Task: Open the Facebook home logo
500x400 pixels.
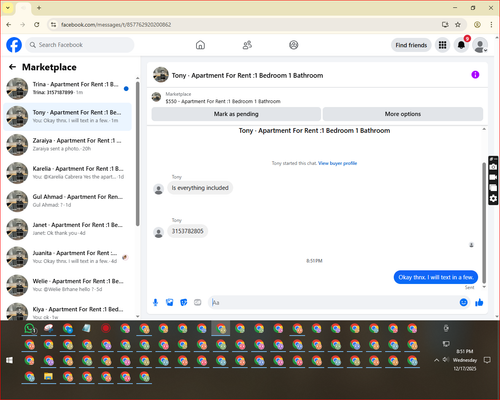Action: point(14,45)
